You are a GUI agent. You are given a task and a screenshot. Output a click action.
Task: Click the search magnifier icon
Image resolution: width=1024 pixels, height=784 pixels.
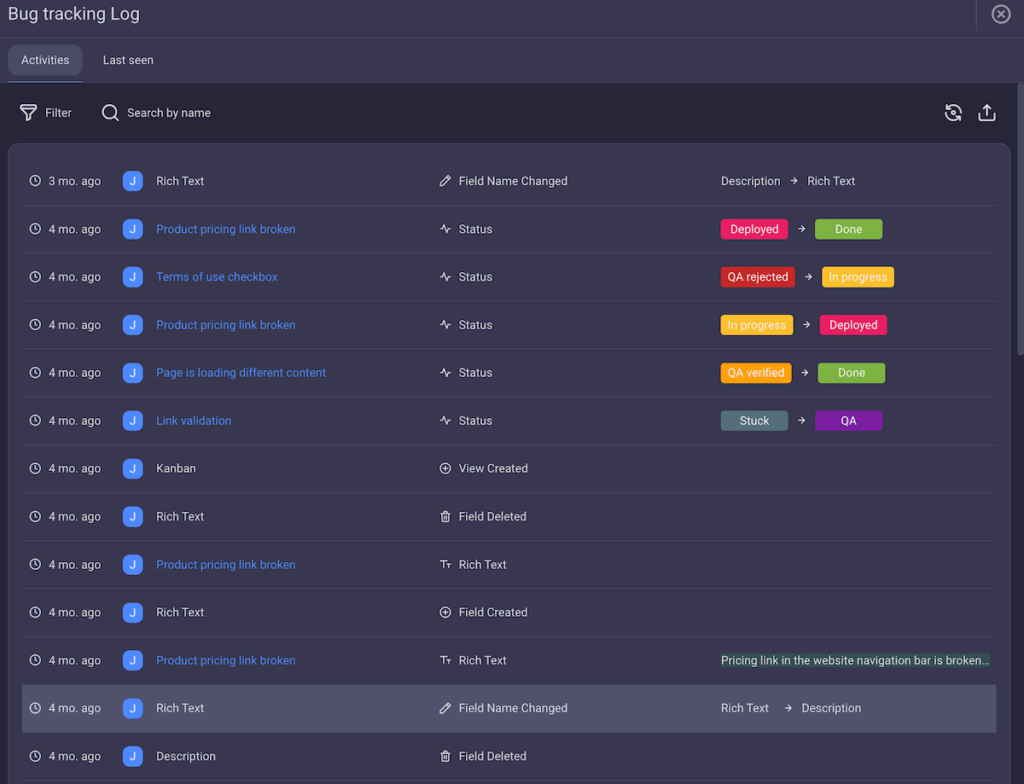(109, 112)
